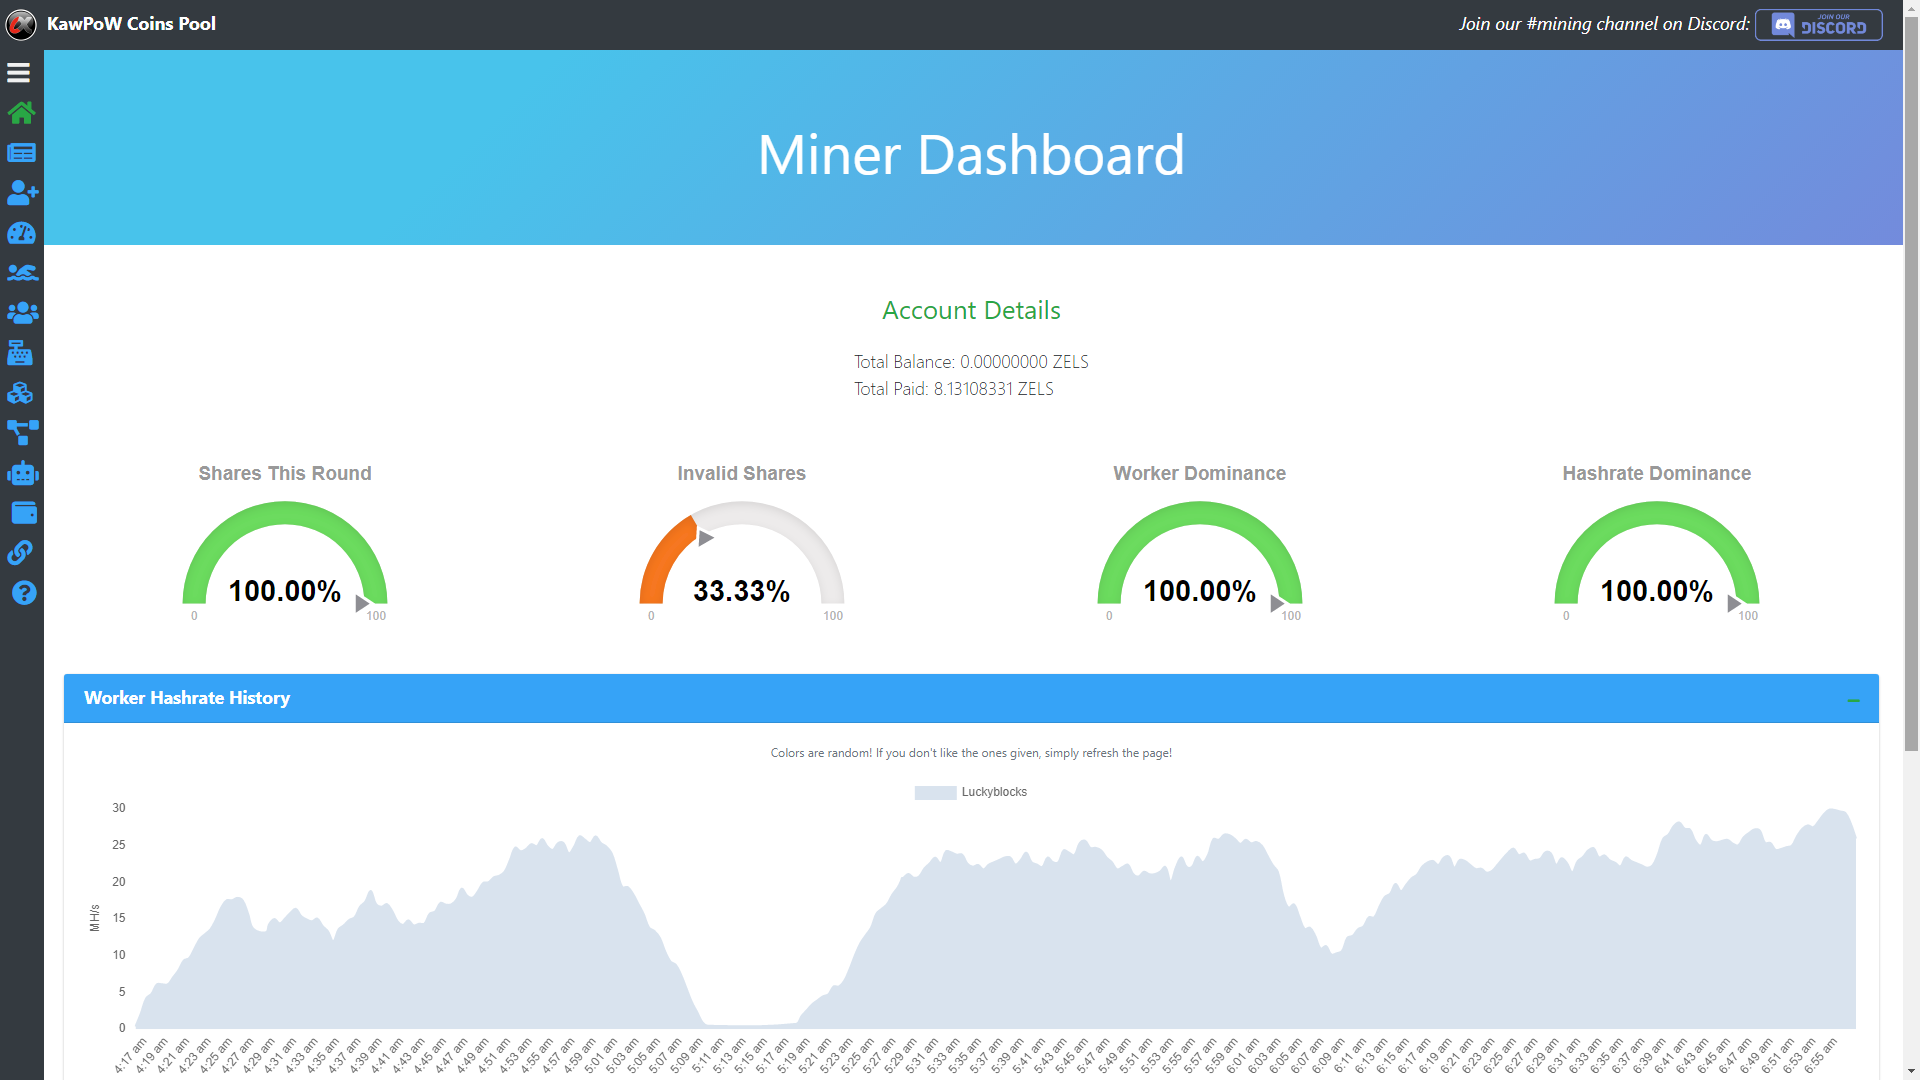Open the hamburger menu in sidebar
This screenshot has width=1920, height=1080.
click(x=19, y=73)
